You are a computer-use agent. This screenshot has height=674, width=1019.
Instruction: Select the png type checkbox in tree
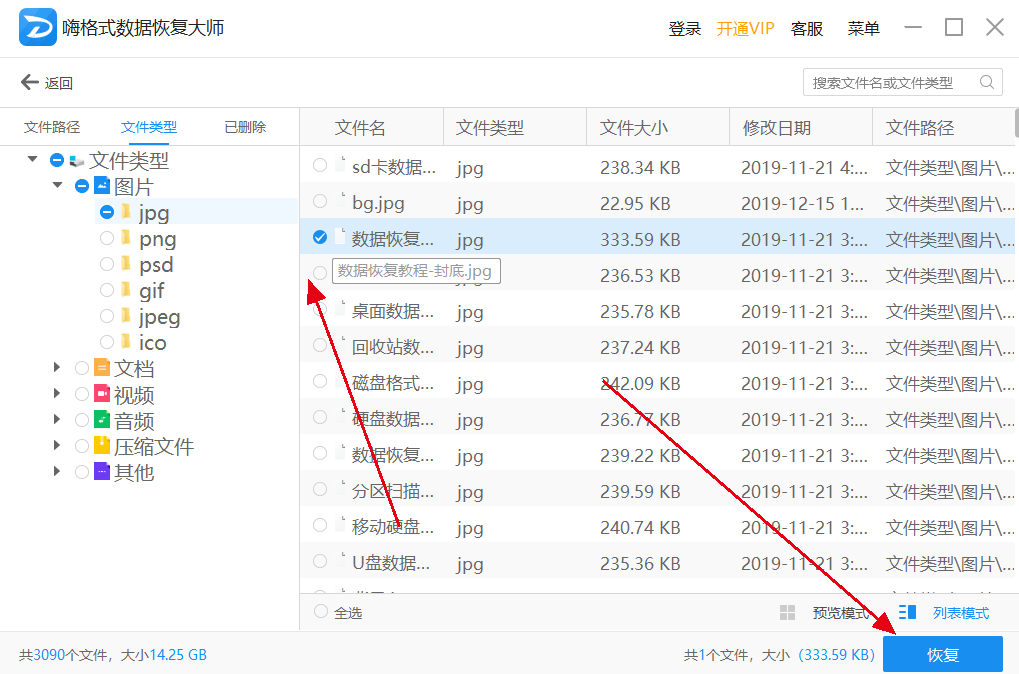point(107,238)
